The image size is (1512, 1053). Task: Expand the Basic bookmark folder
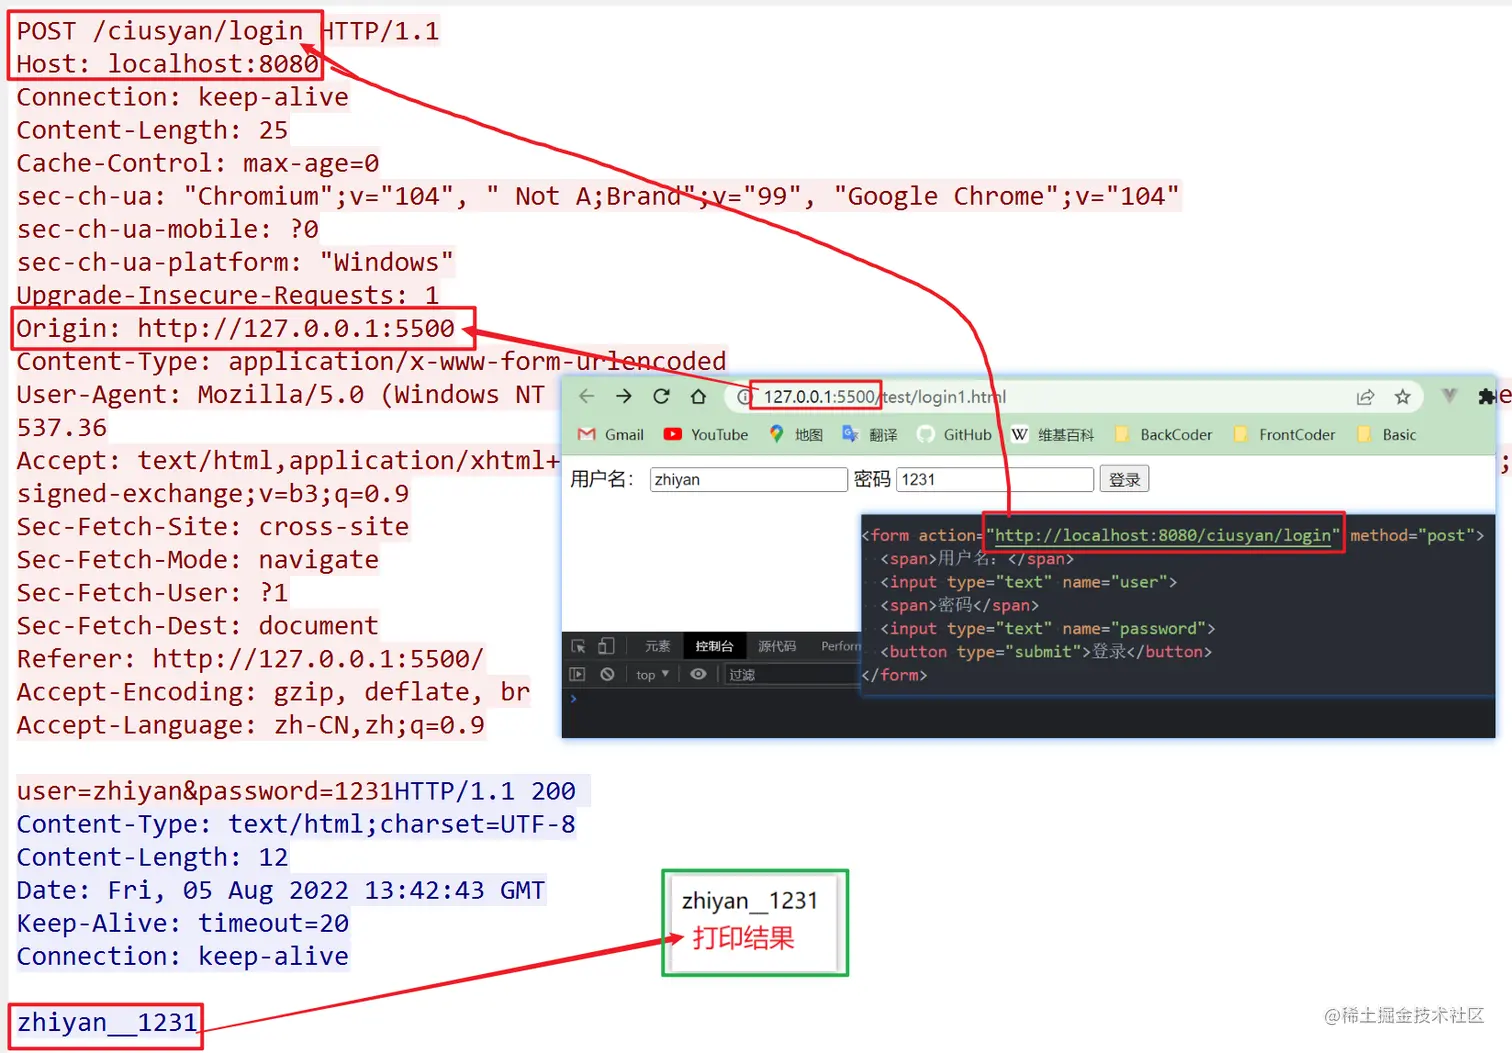click(1387, 434)
